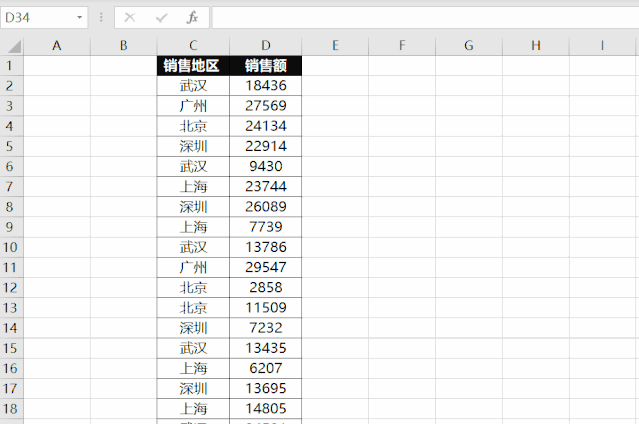Click cell with value 14805

click(x=266, y=409)
